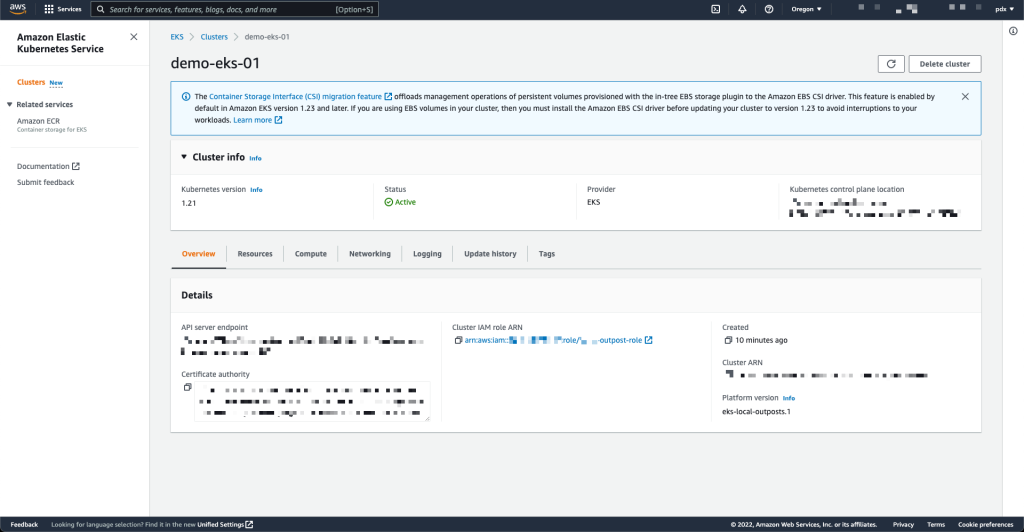
Task: Select the Kubernetes version value 1.21
Action: tap(189, 204)
